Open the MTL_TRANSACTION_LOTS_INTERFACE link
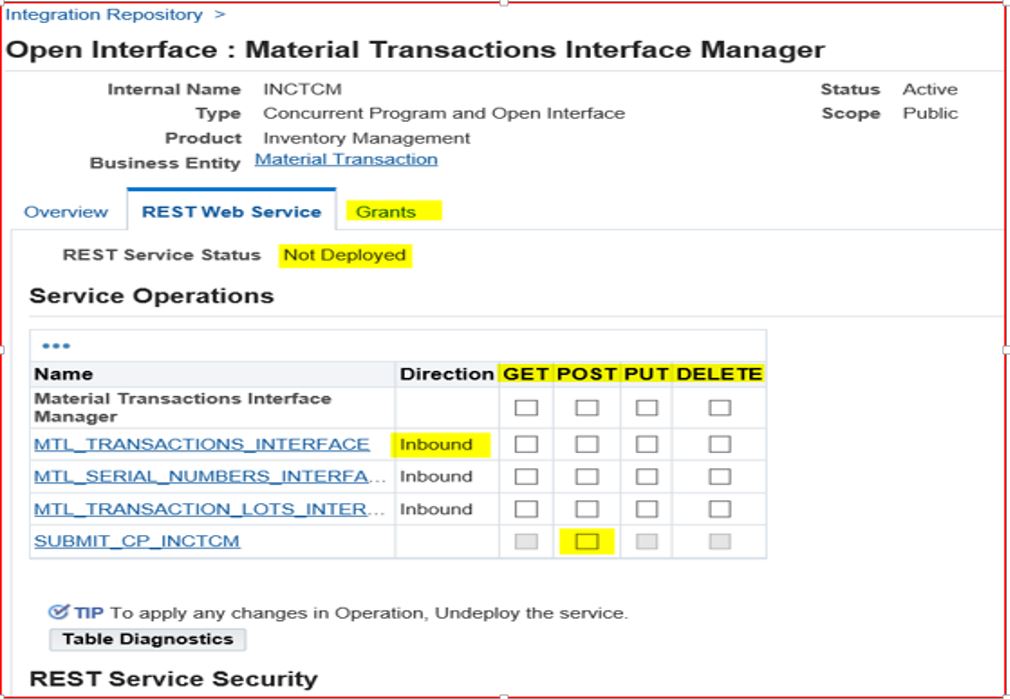Screen dimensions: 1010x699 tap(209, 509)
